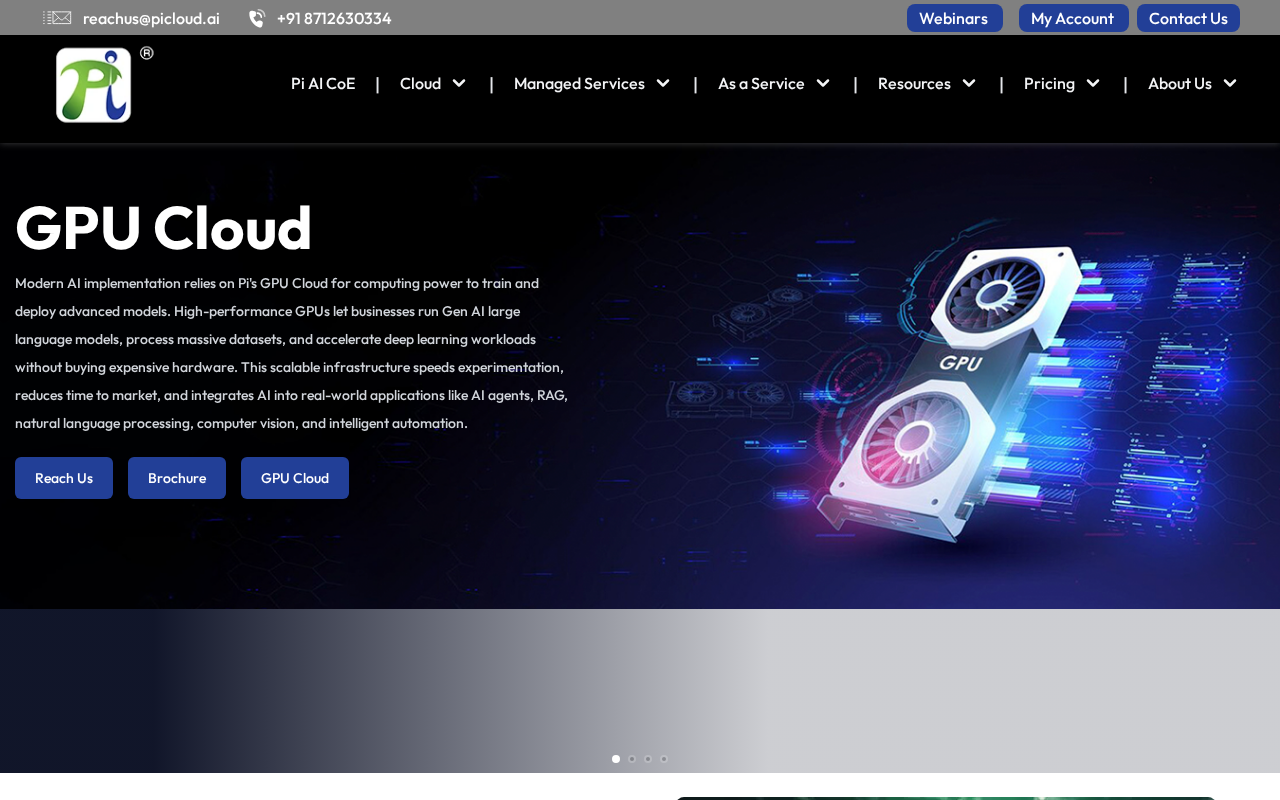This screenshot has width=1280, height=800.
Task: Expand the Resources menu chevron
Action: (969, 83)
